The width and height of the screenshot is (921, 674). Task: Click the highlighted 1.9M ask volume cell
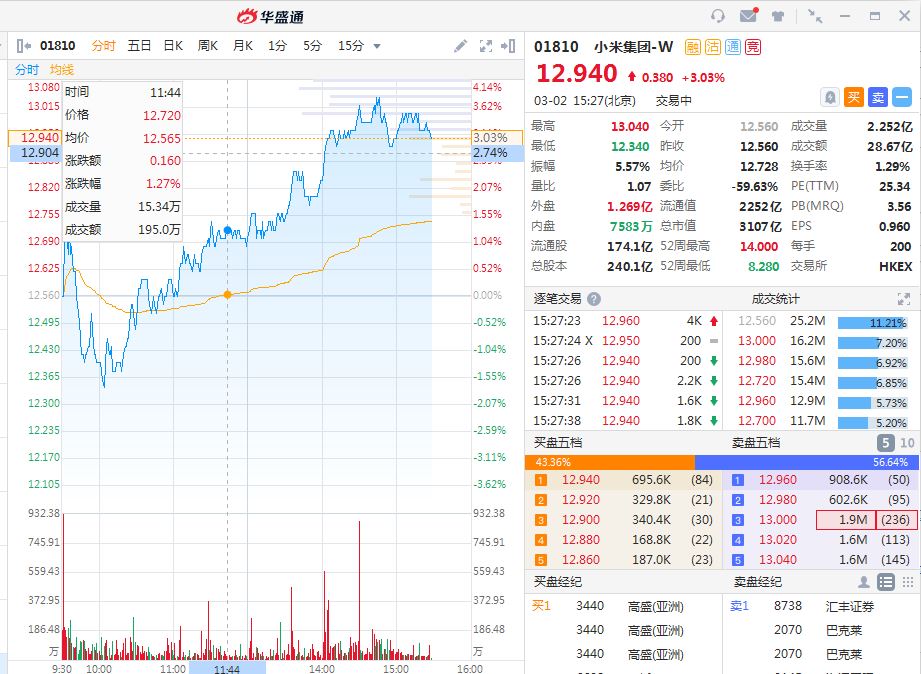846,519
